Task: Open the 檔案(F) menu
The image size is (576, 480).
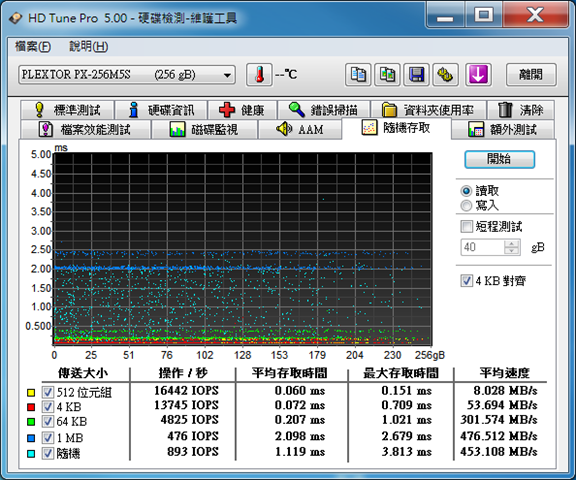Action: click(33, 47)
